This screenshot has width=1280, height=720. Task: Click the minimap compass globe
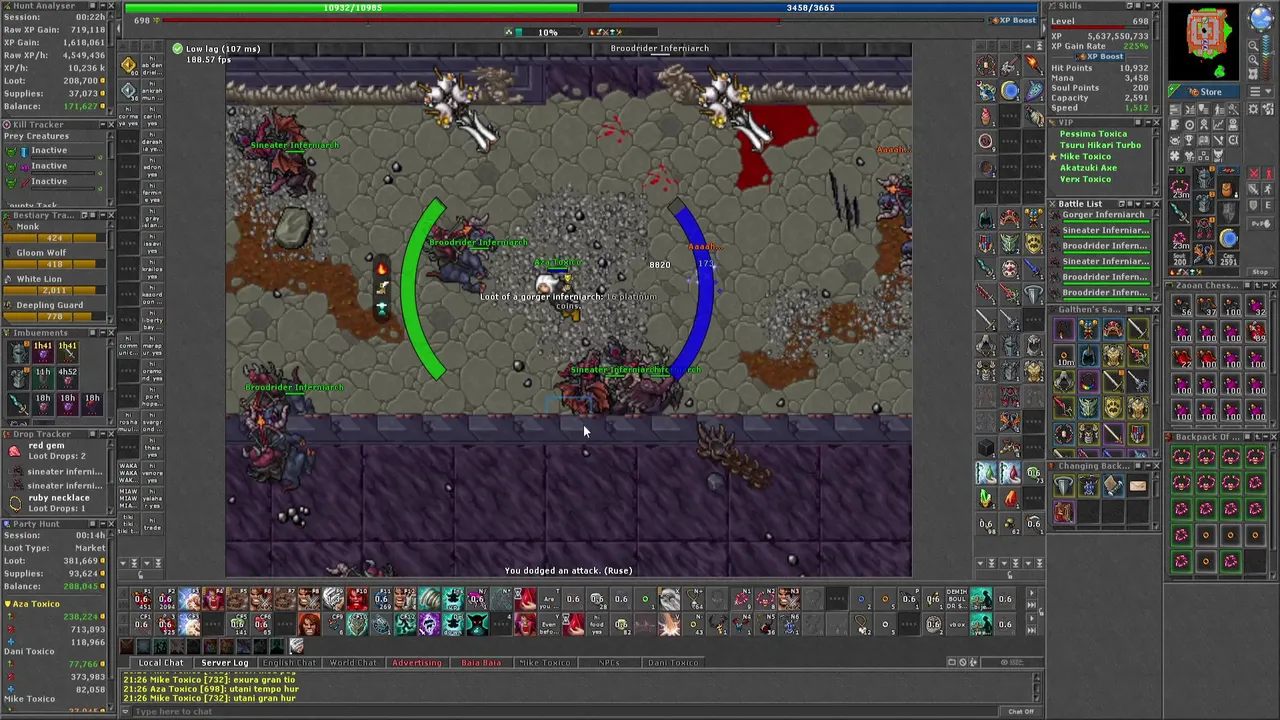pos(1261,17)
